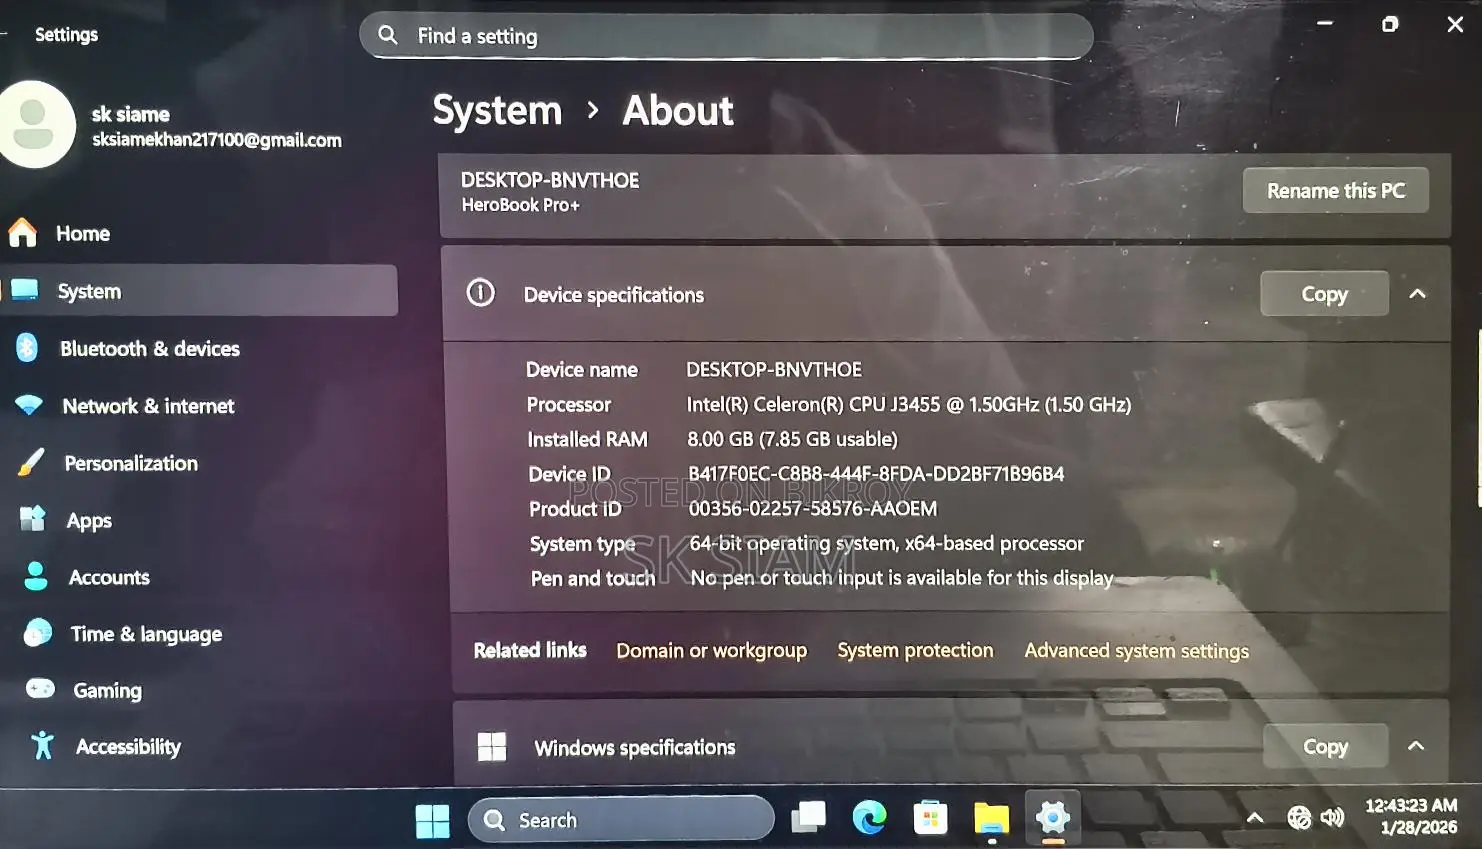Screen dimensions: 1482x849
Task: Click the magnifier icon in Find a setting
Action: pyautogui.click(x=387, y=35)
